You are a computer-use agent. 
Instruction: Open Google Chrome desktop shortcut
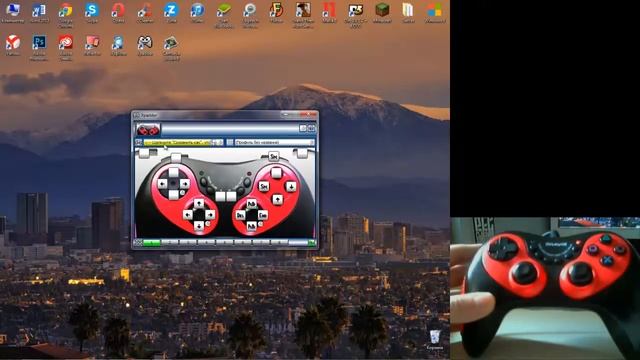pos(65,15)
